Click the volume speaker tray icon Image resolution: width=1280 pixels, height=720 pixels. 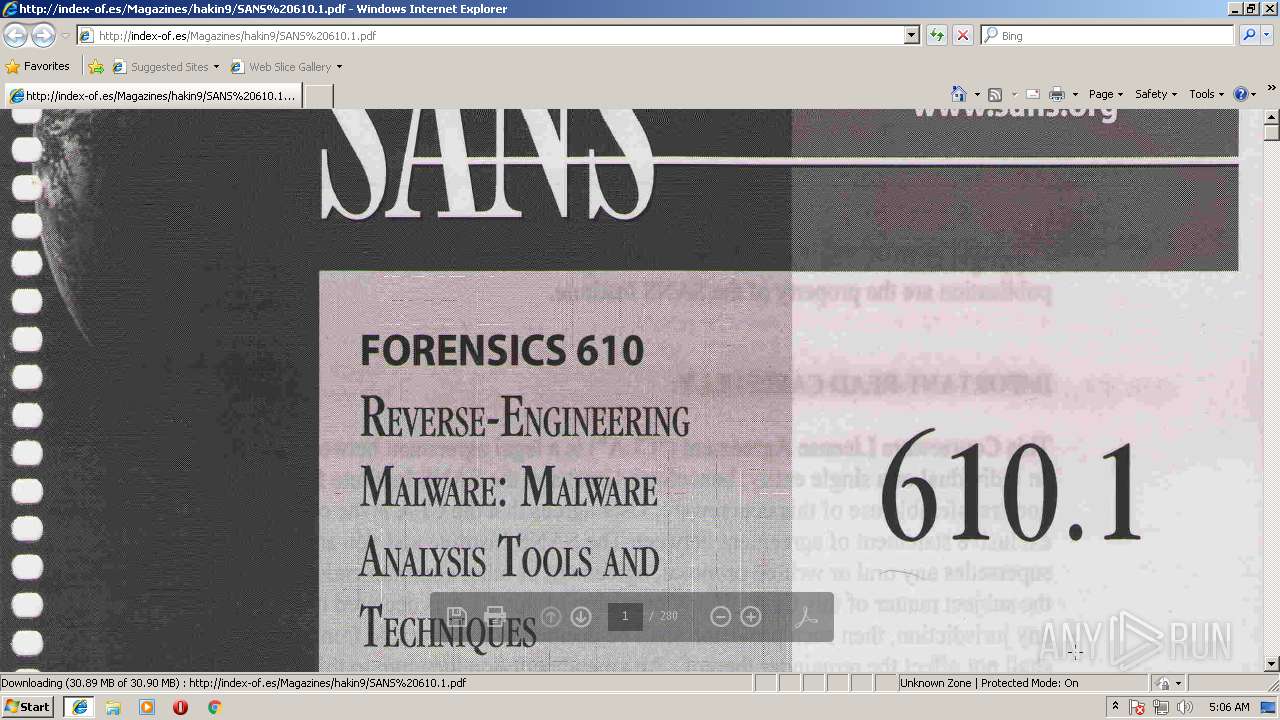coord(1184,707)
